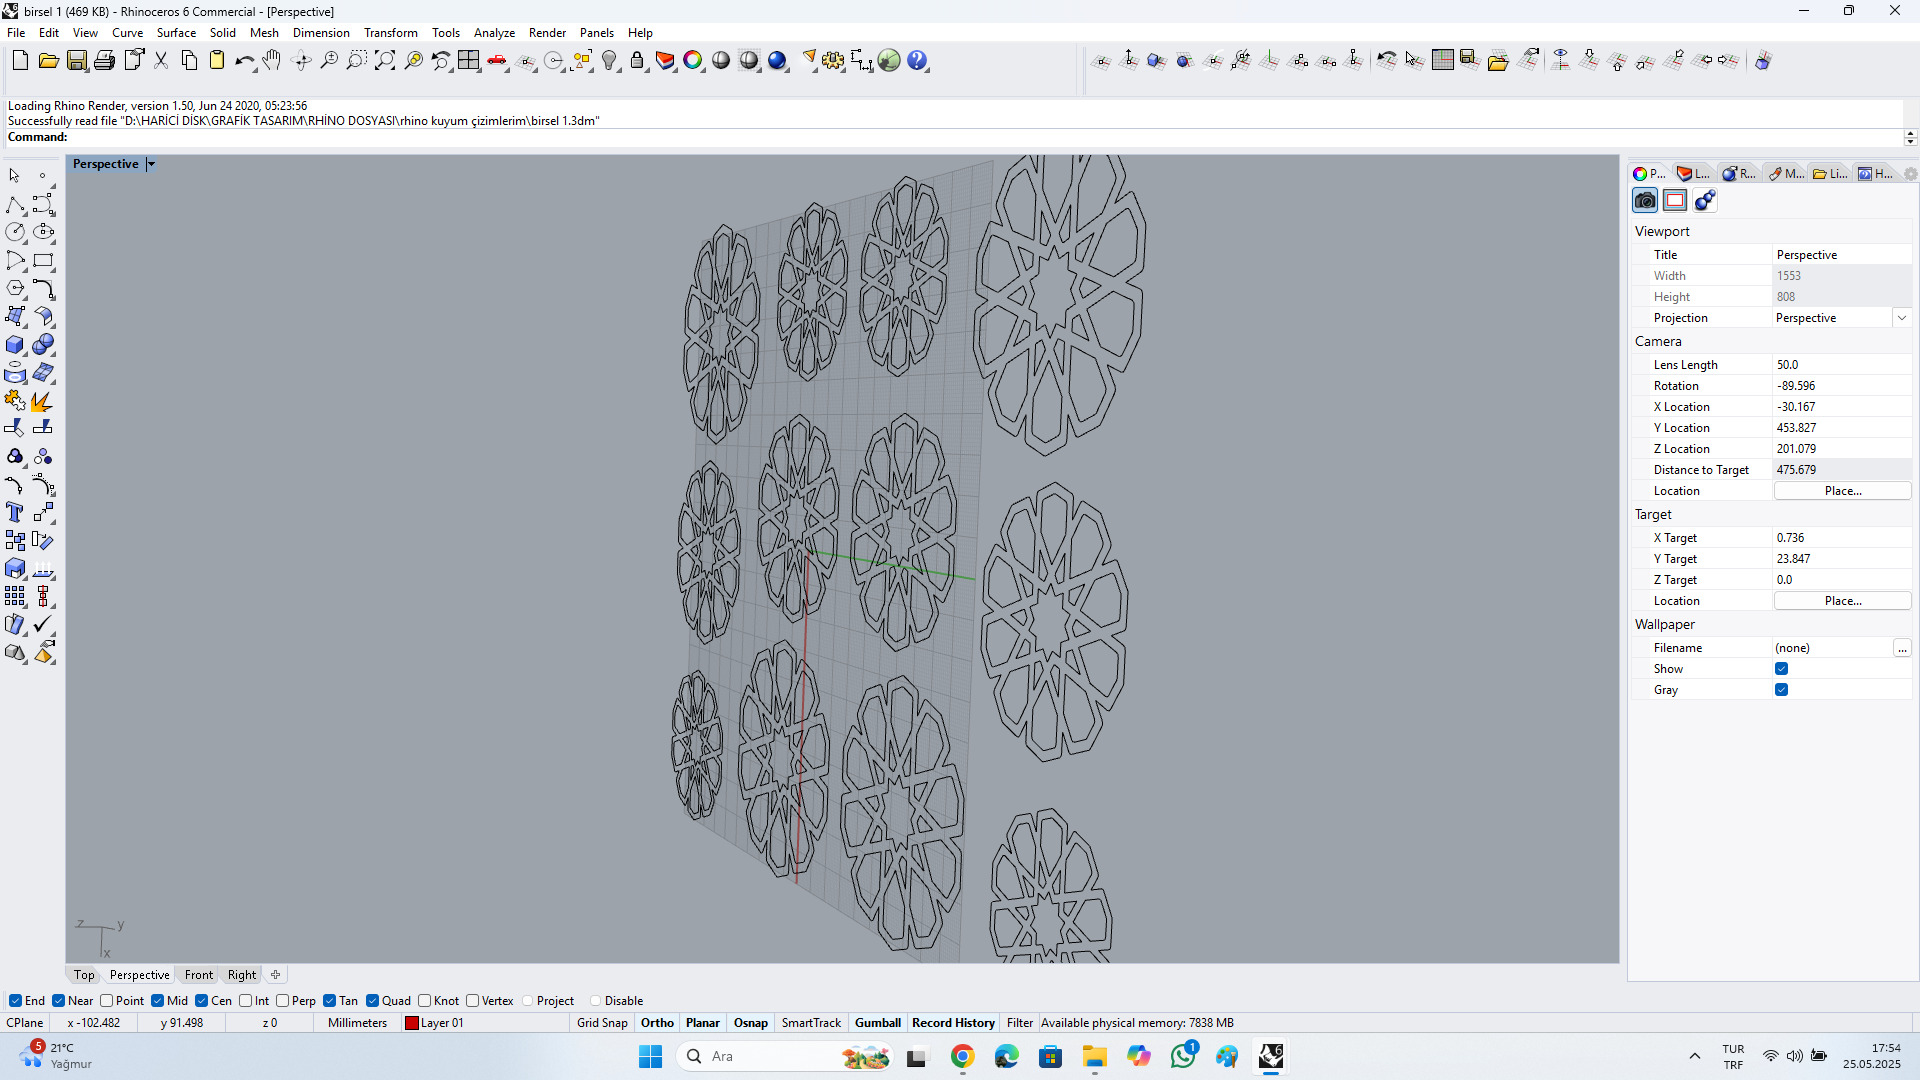1920x1080 pixels.
Task: Uncheck the Wallpaper Show checkbox
Action: point(1781,669)
